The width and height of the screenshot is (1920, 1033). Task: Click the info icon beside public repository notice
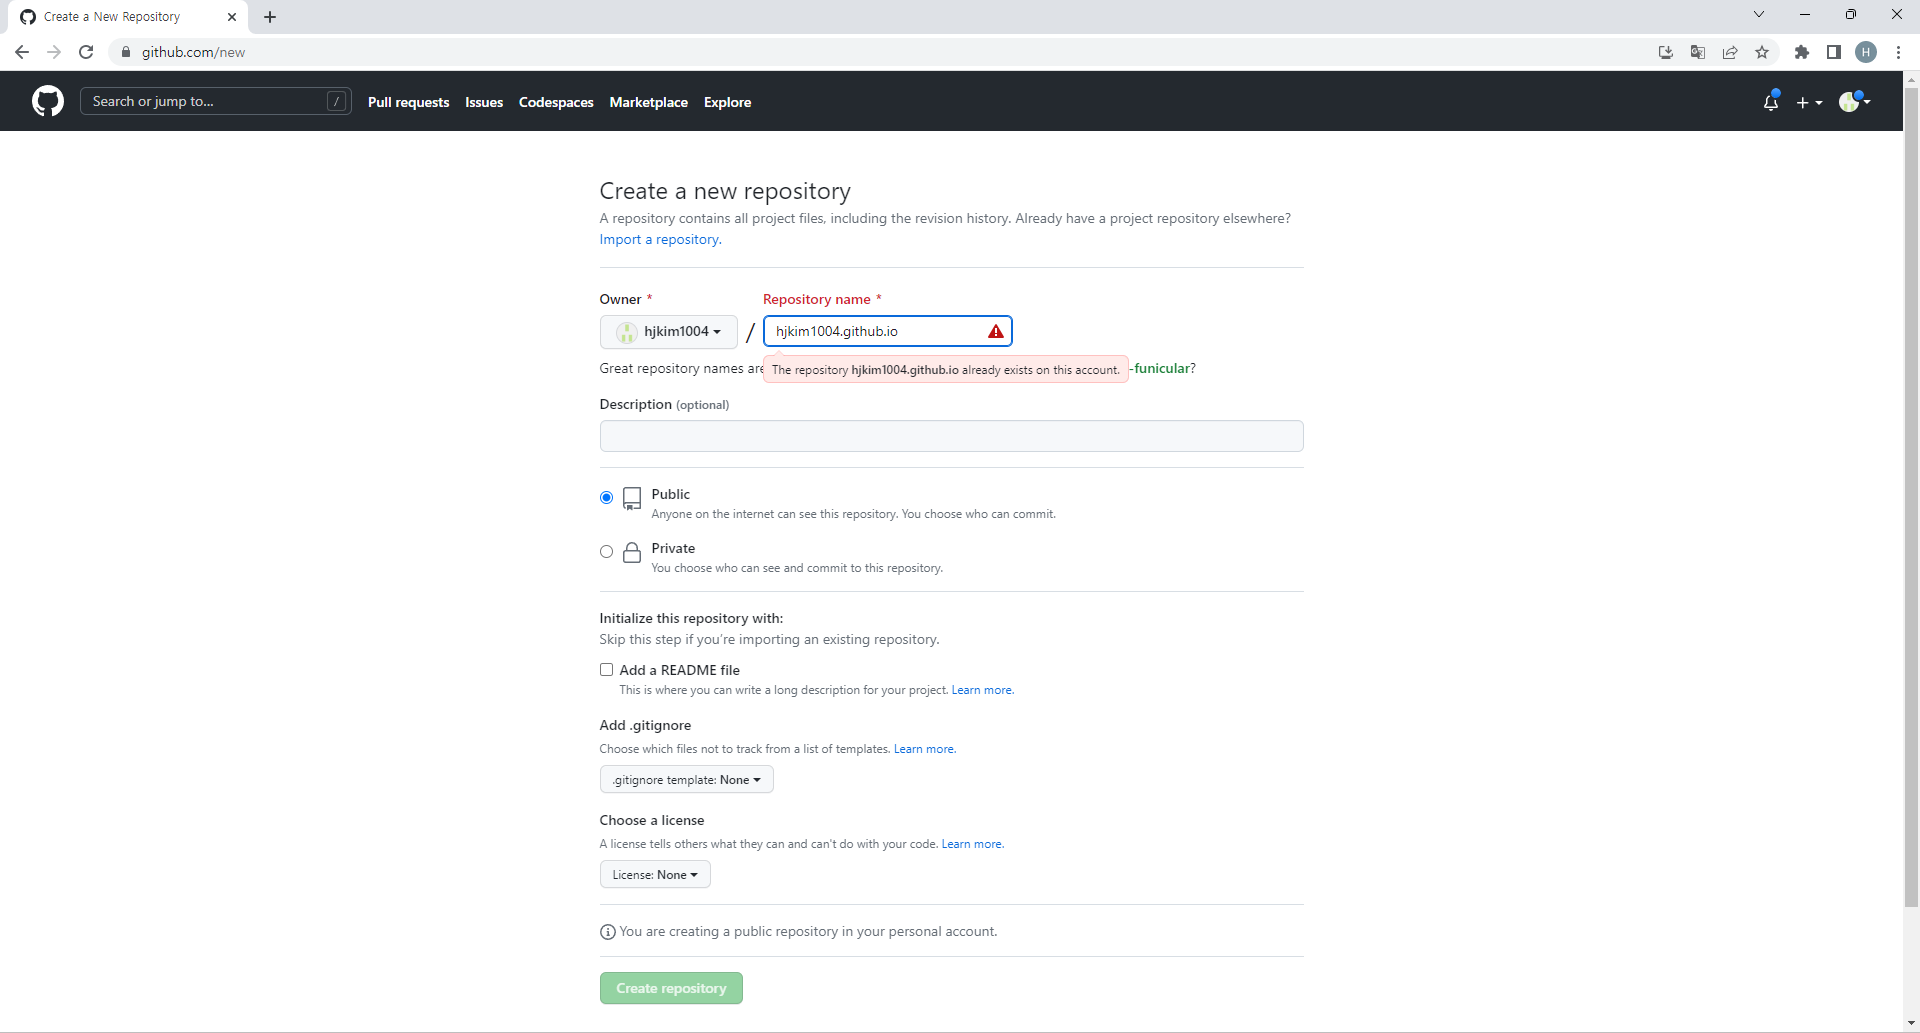point(607,932)
